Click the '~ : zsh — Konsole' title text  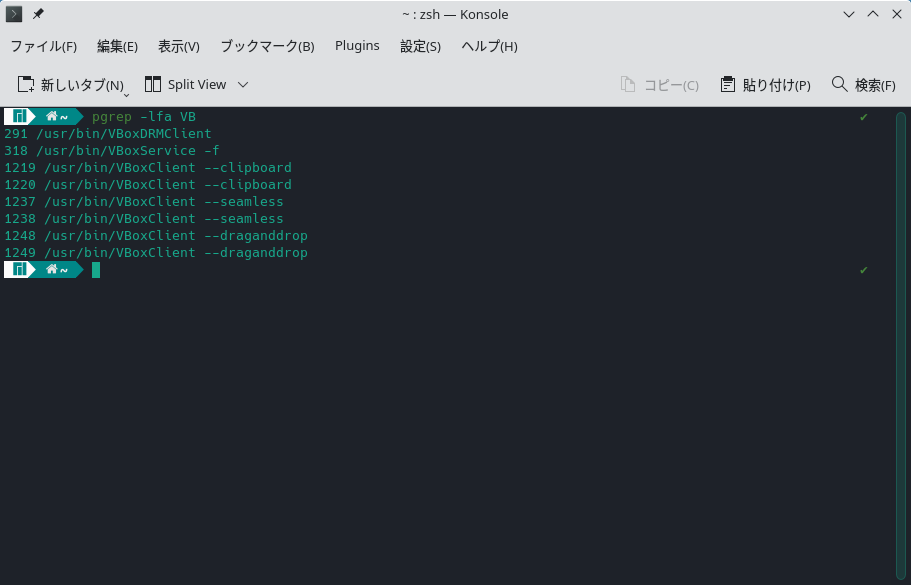[455, 15]
